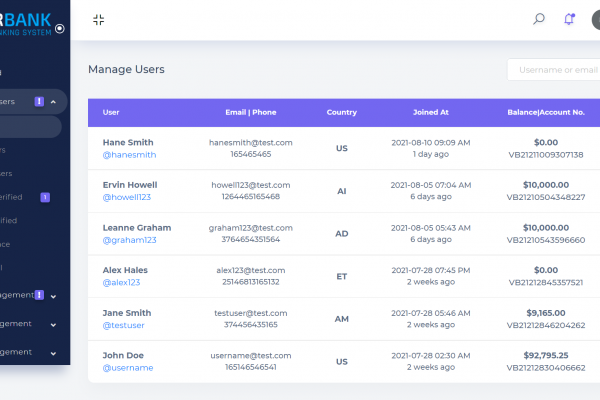600x400 pixels.
Task: Click the Manage Users page title
Action: click(x=126, y=69)
